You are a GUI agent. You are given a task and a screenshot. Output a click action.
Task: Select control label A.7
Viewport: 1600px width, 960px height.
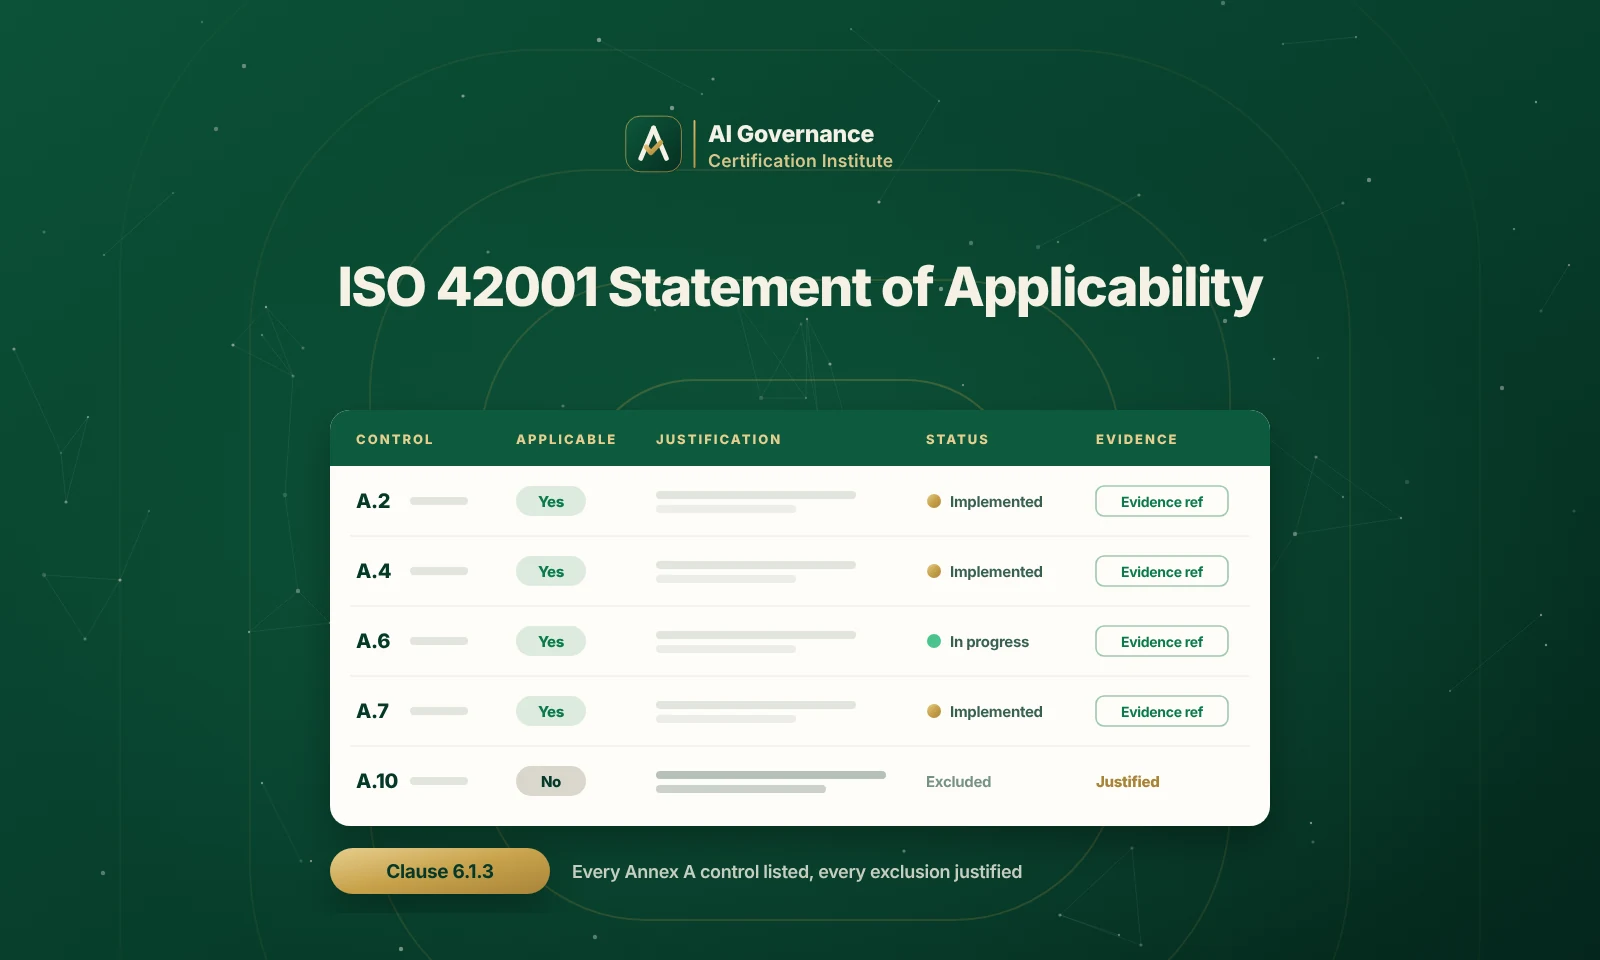tap(372, 711)
